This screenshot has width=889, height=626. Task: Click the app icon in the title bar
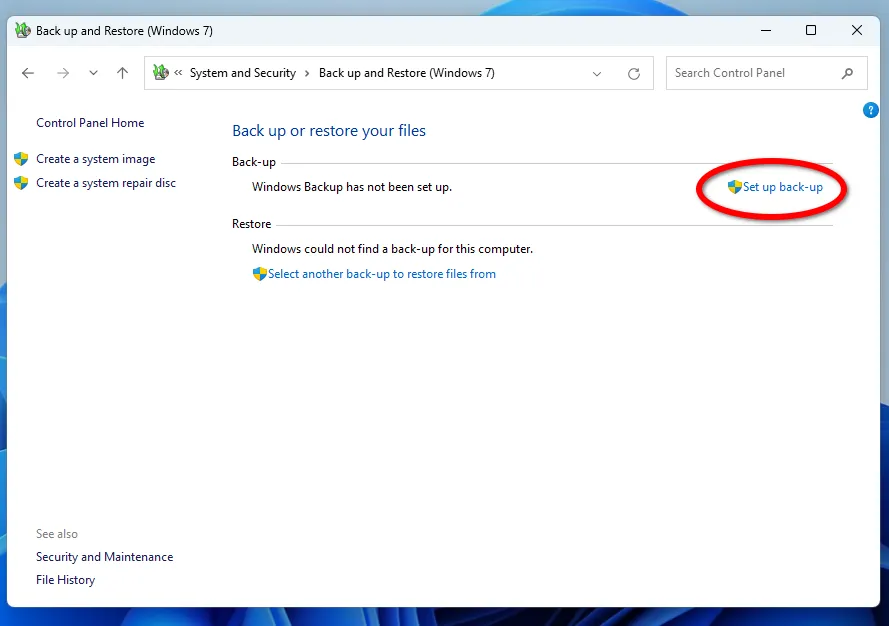click(22, 30)
